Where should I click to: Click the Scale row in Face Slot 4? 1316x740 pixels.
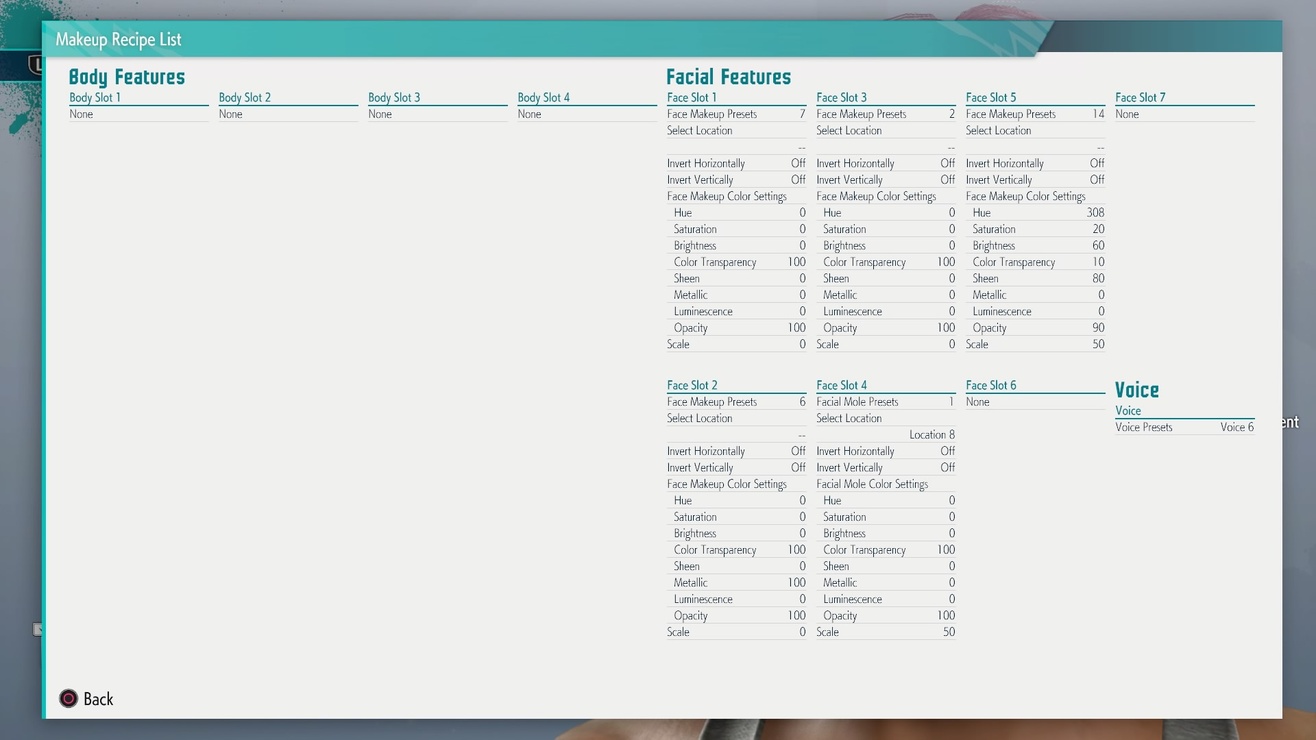[x=885, y=632]
